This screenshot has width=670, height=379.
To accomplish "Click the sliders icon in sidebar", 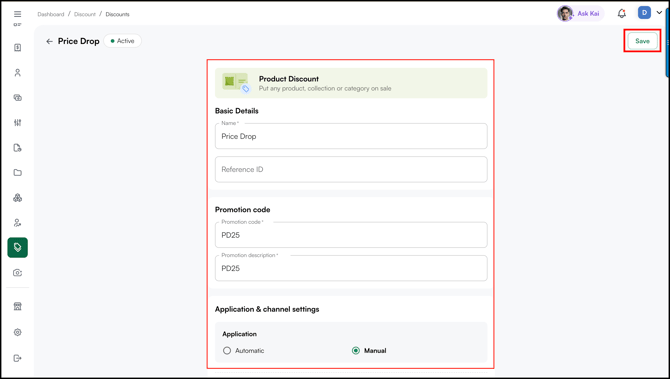I will pyautogui.click(x=18, y=123).
